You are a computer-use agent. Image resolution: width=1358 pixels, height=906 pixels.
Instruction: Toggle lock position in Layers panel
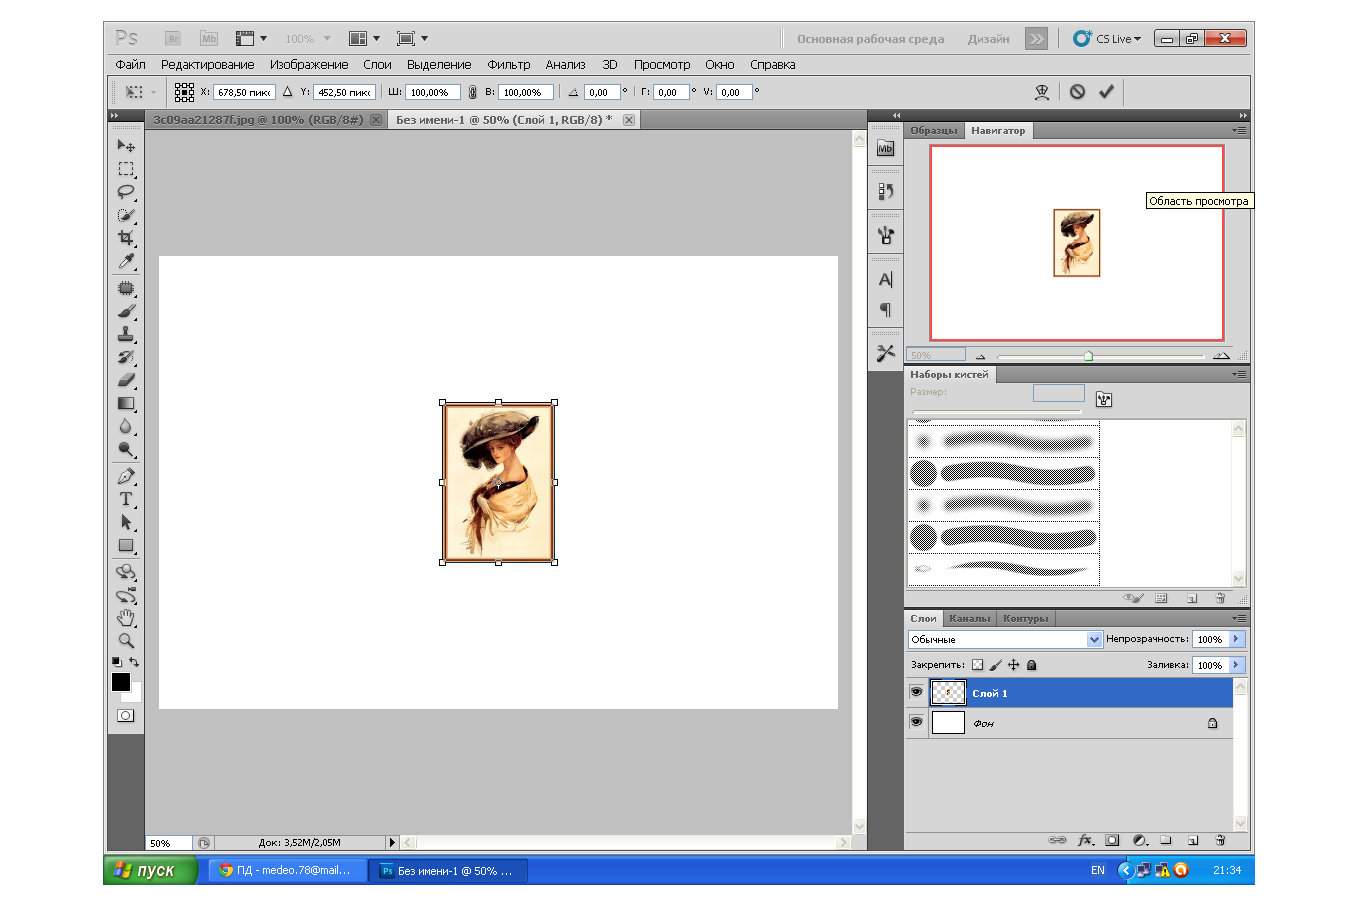click(x=1013, y=665)
